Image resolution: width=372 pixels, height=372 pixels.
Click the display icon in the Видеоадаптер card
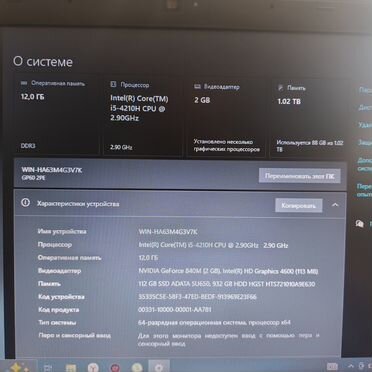197,87
